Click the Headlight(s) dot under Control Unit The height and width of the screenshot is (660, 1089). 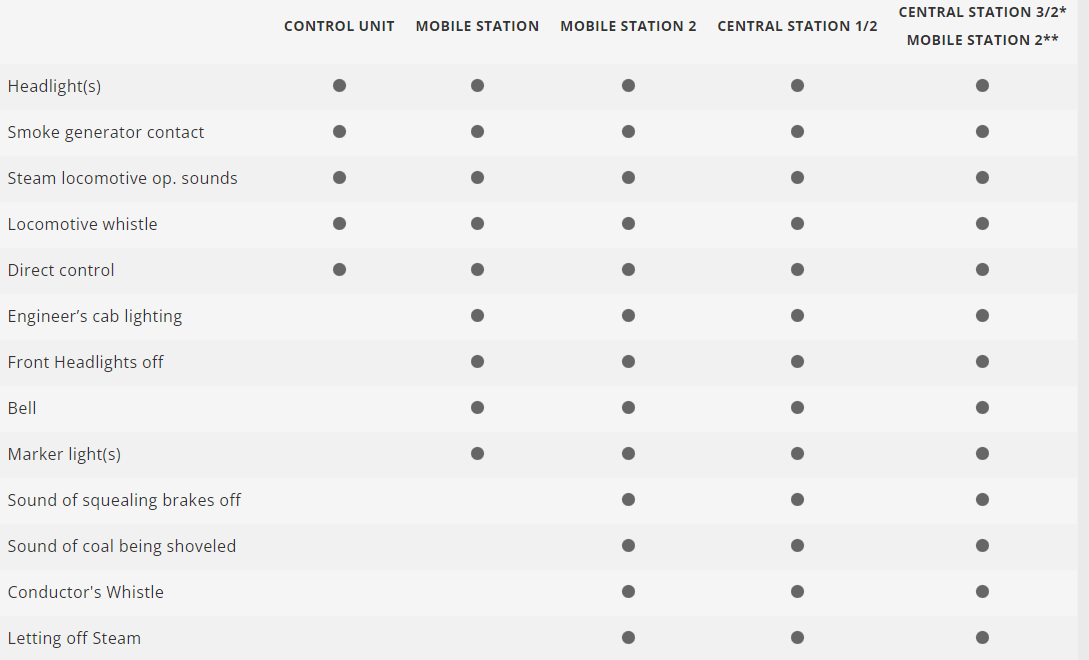tap(340, 86)
